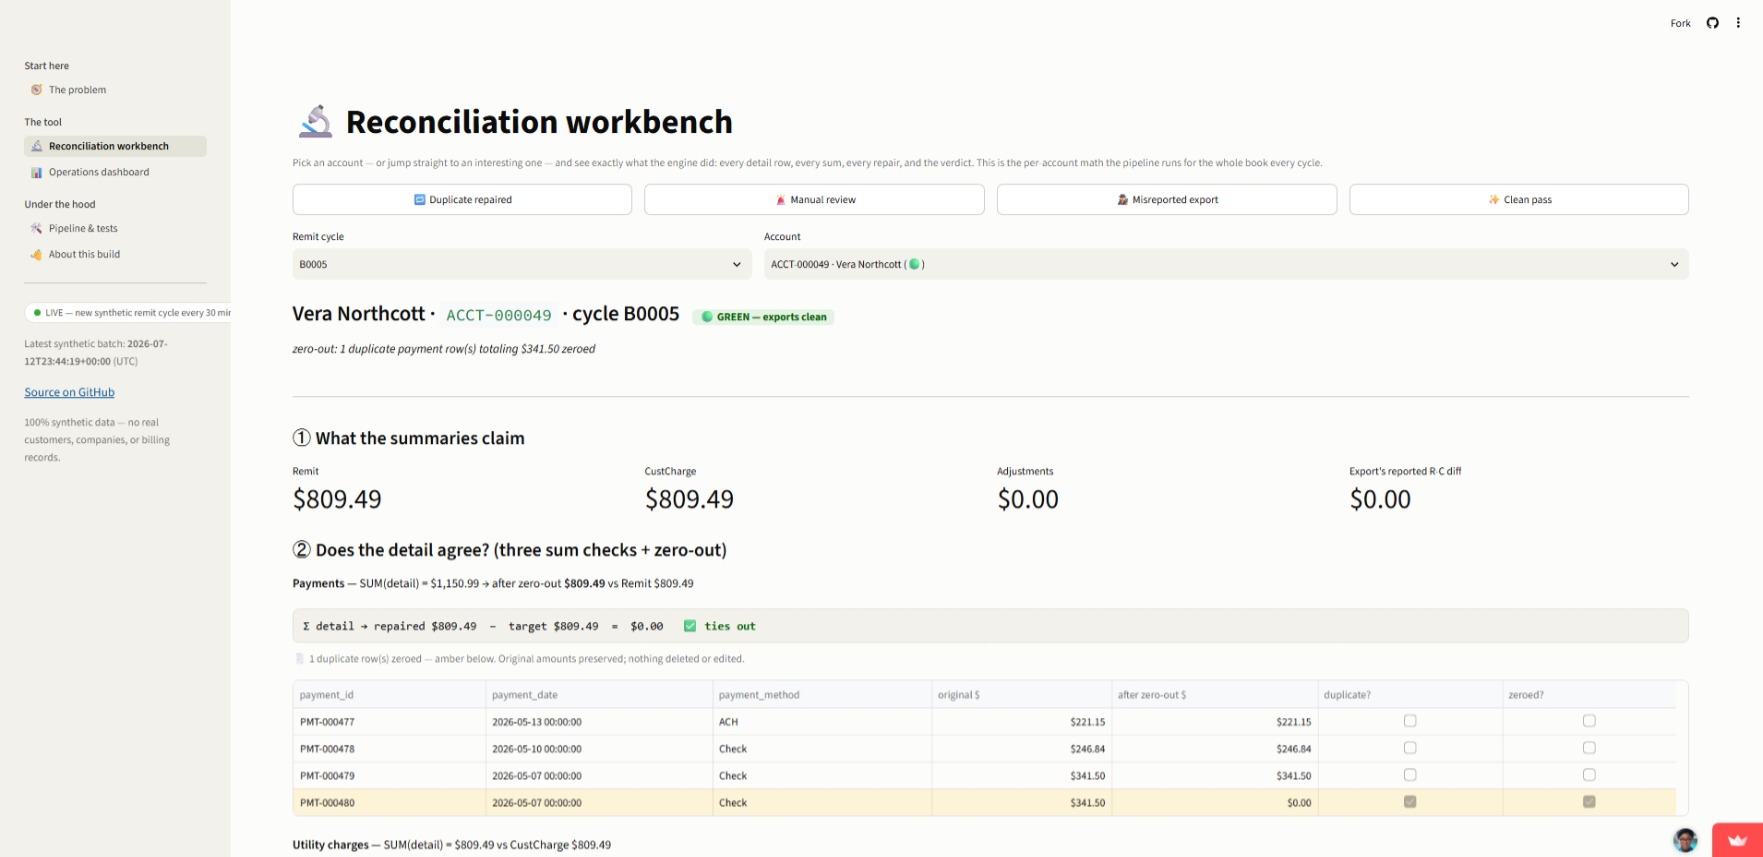Screen dimensions: 1763x857
Task: Sort by after zero-out $ column header
Action: pos(1214,695)
